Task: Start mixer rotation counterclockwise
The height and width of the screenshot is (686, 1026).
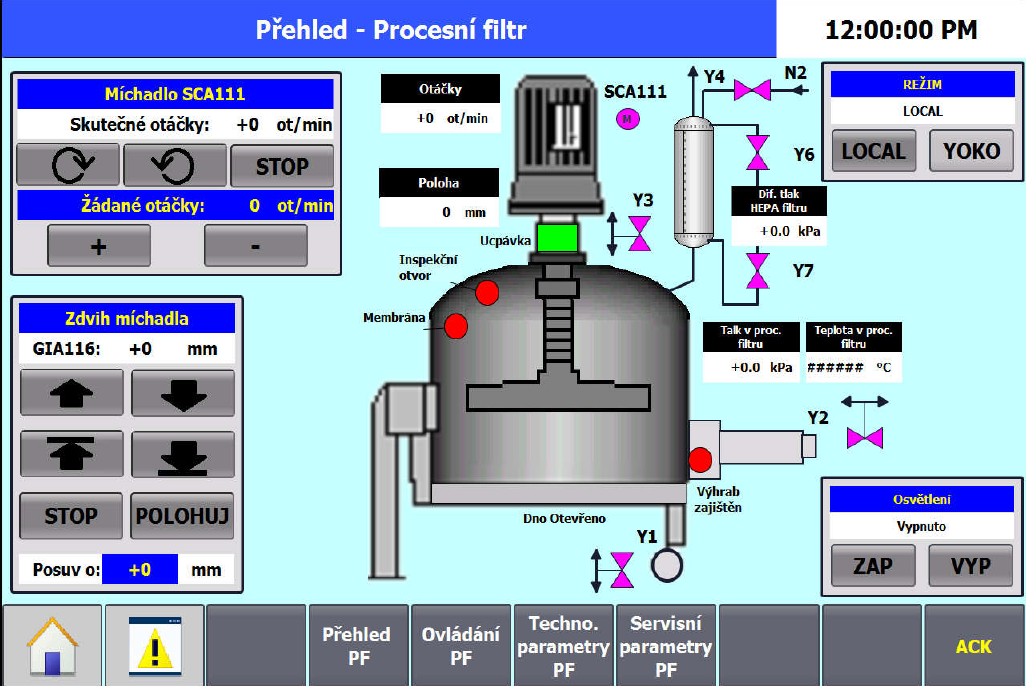Action: click(x=173, y=164)
